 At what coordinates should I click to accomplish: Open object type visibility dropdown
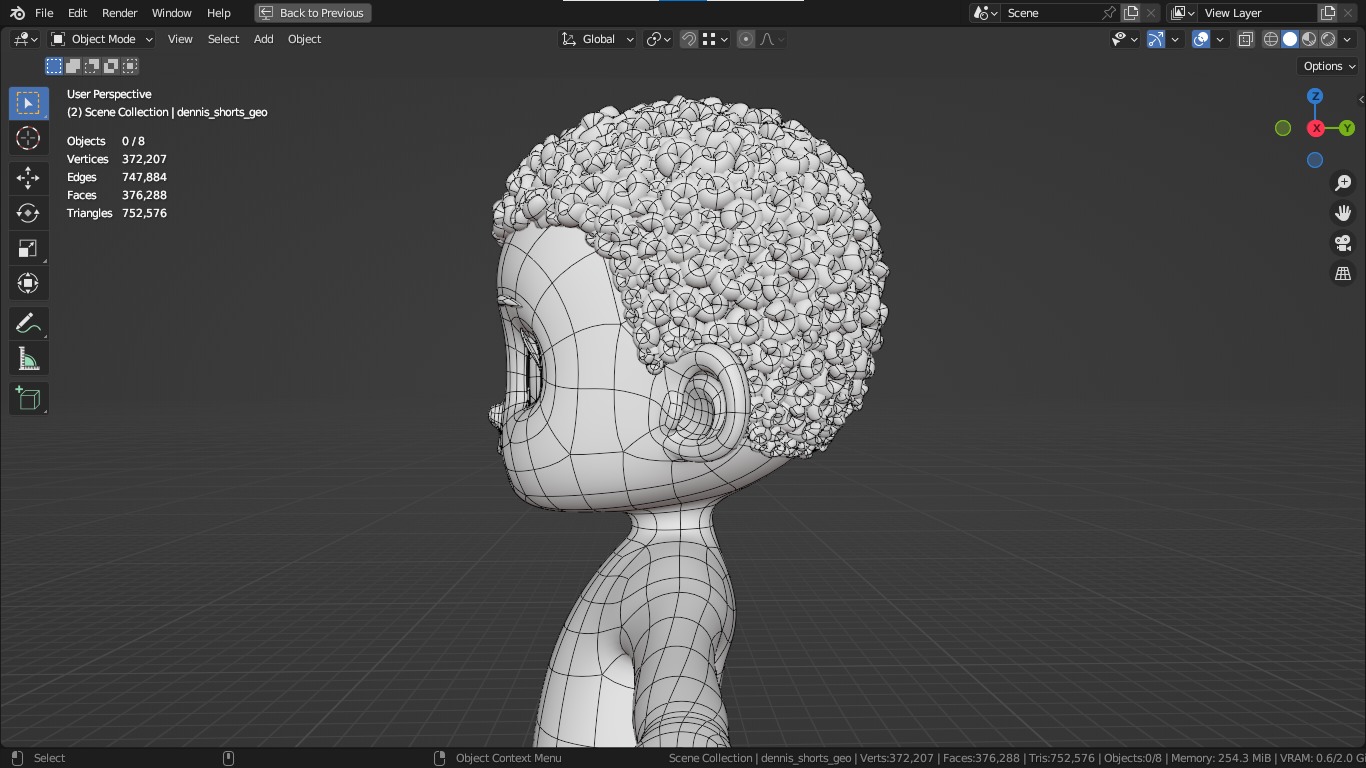click(1125, 39)
